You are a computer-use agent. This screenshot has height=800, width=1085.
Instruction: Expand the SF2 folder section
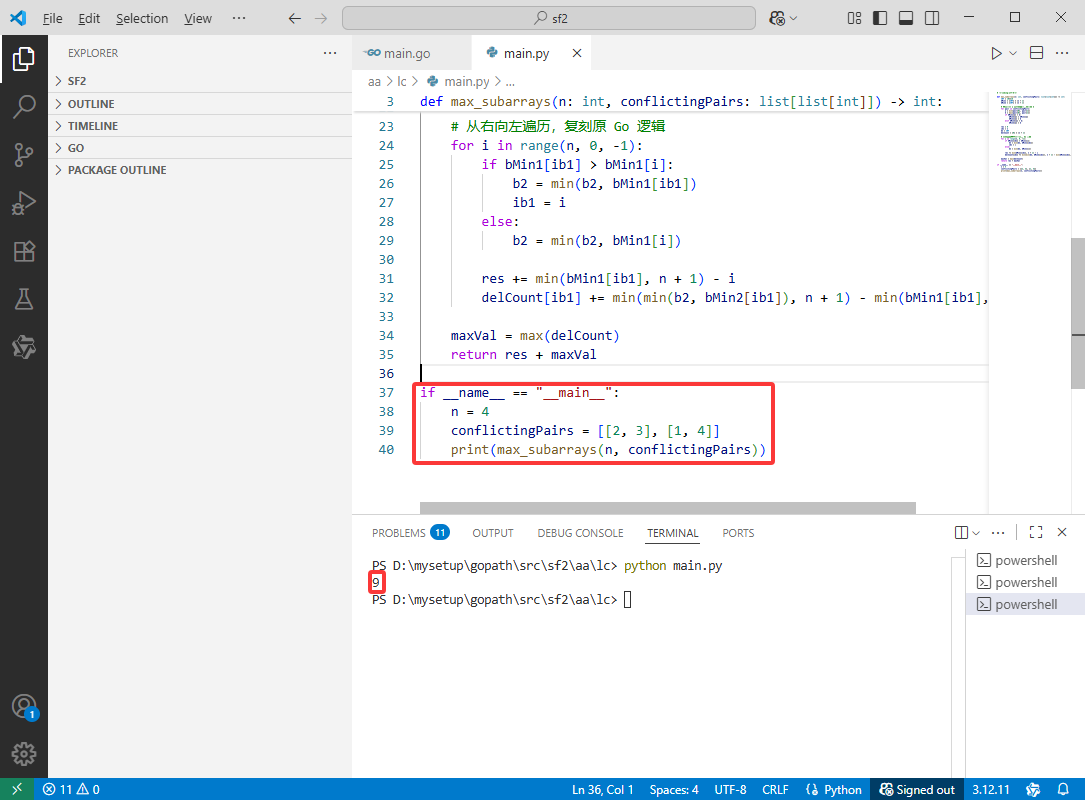point(200,81)
